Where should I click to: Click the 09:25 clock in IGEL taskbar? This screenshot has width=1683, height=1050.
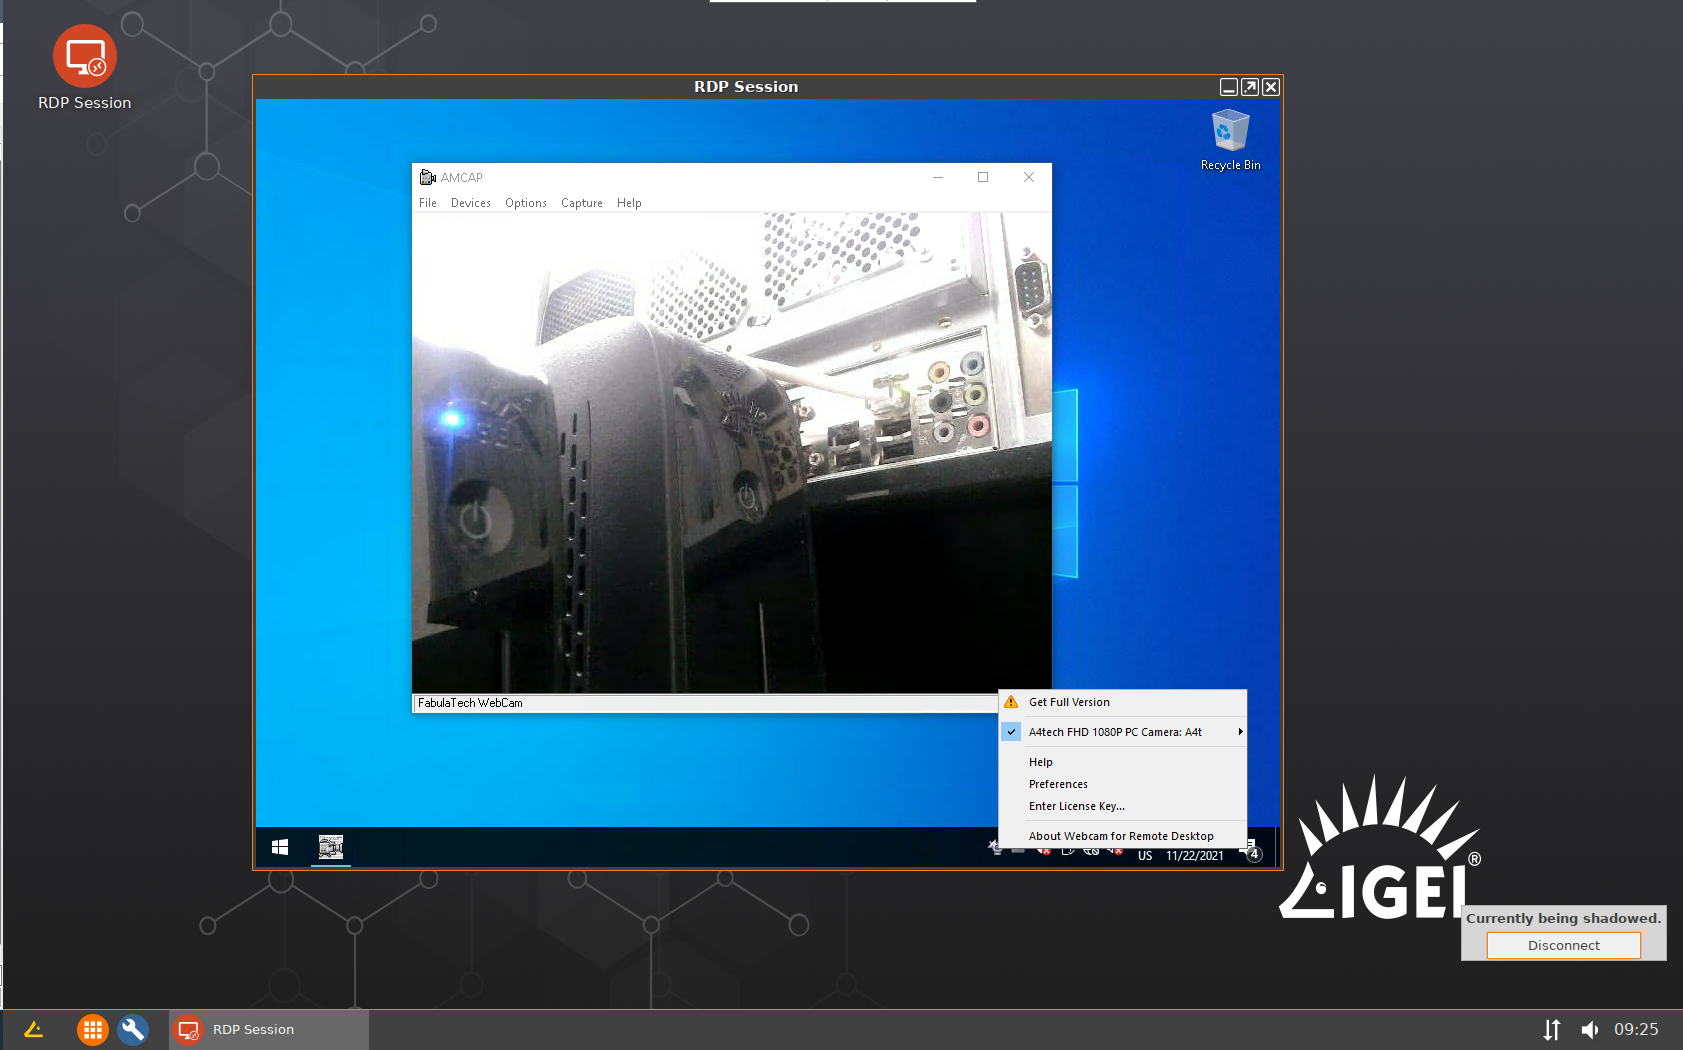point(1636,1029)
